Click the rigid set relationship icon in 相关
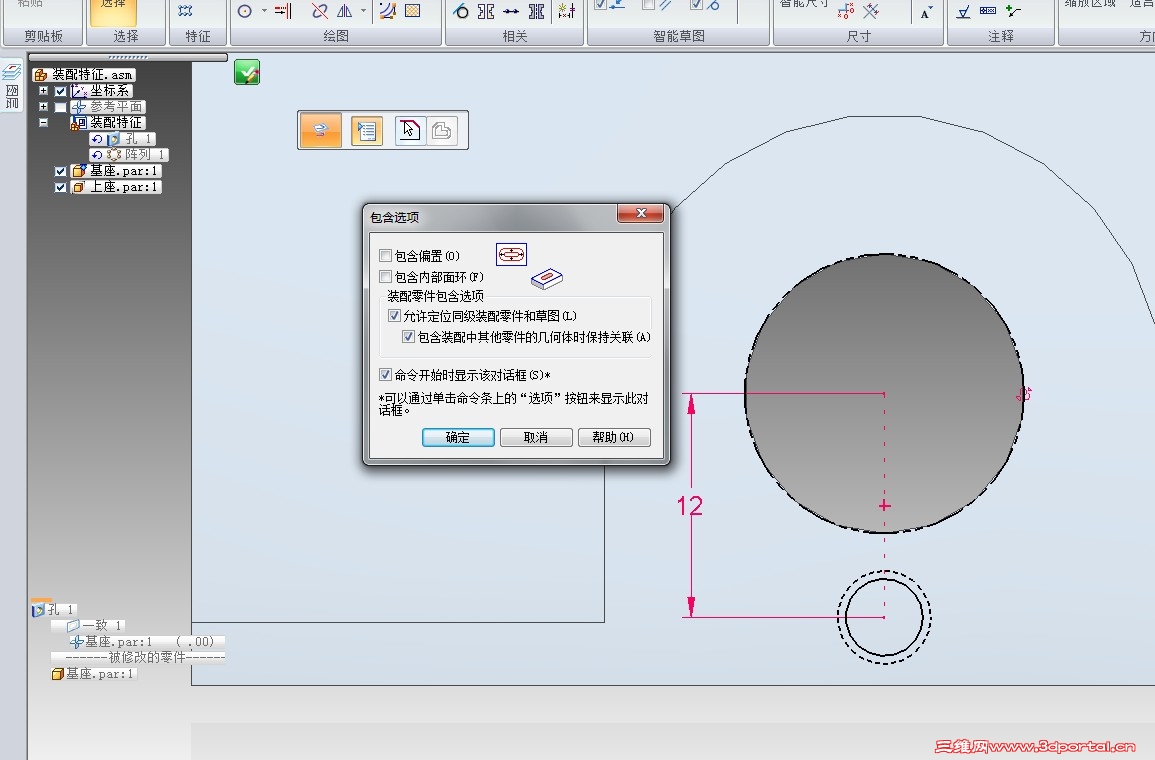 (x=537, y=11)
